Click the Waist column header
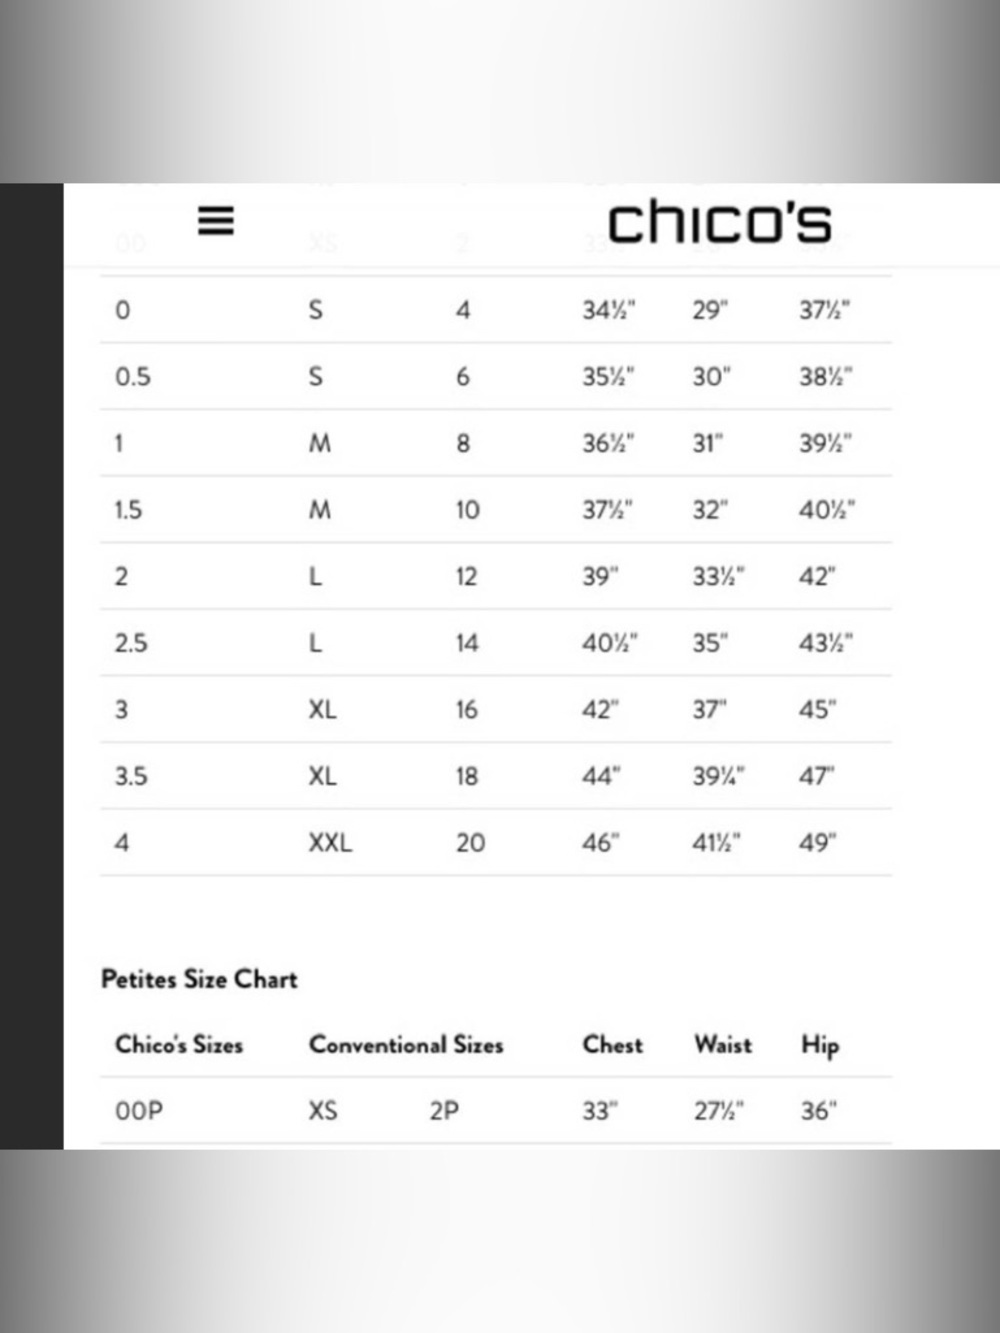The width and height of the screenshot is (1000, 1333). pyautogui.click(x=723, y=1044)
